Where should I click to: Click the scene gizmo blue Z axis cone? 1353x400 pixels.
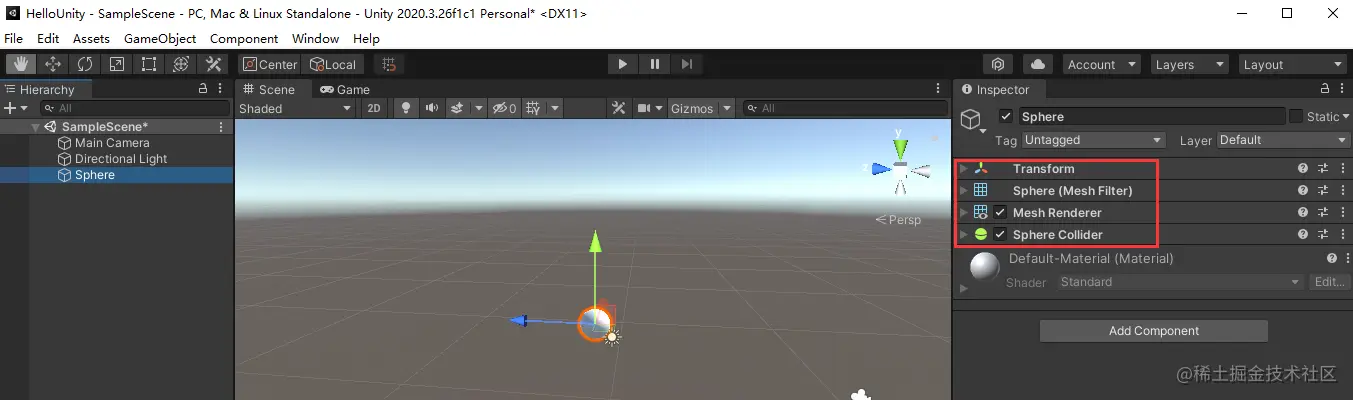(x=881, y=169)
